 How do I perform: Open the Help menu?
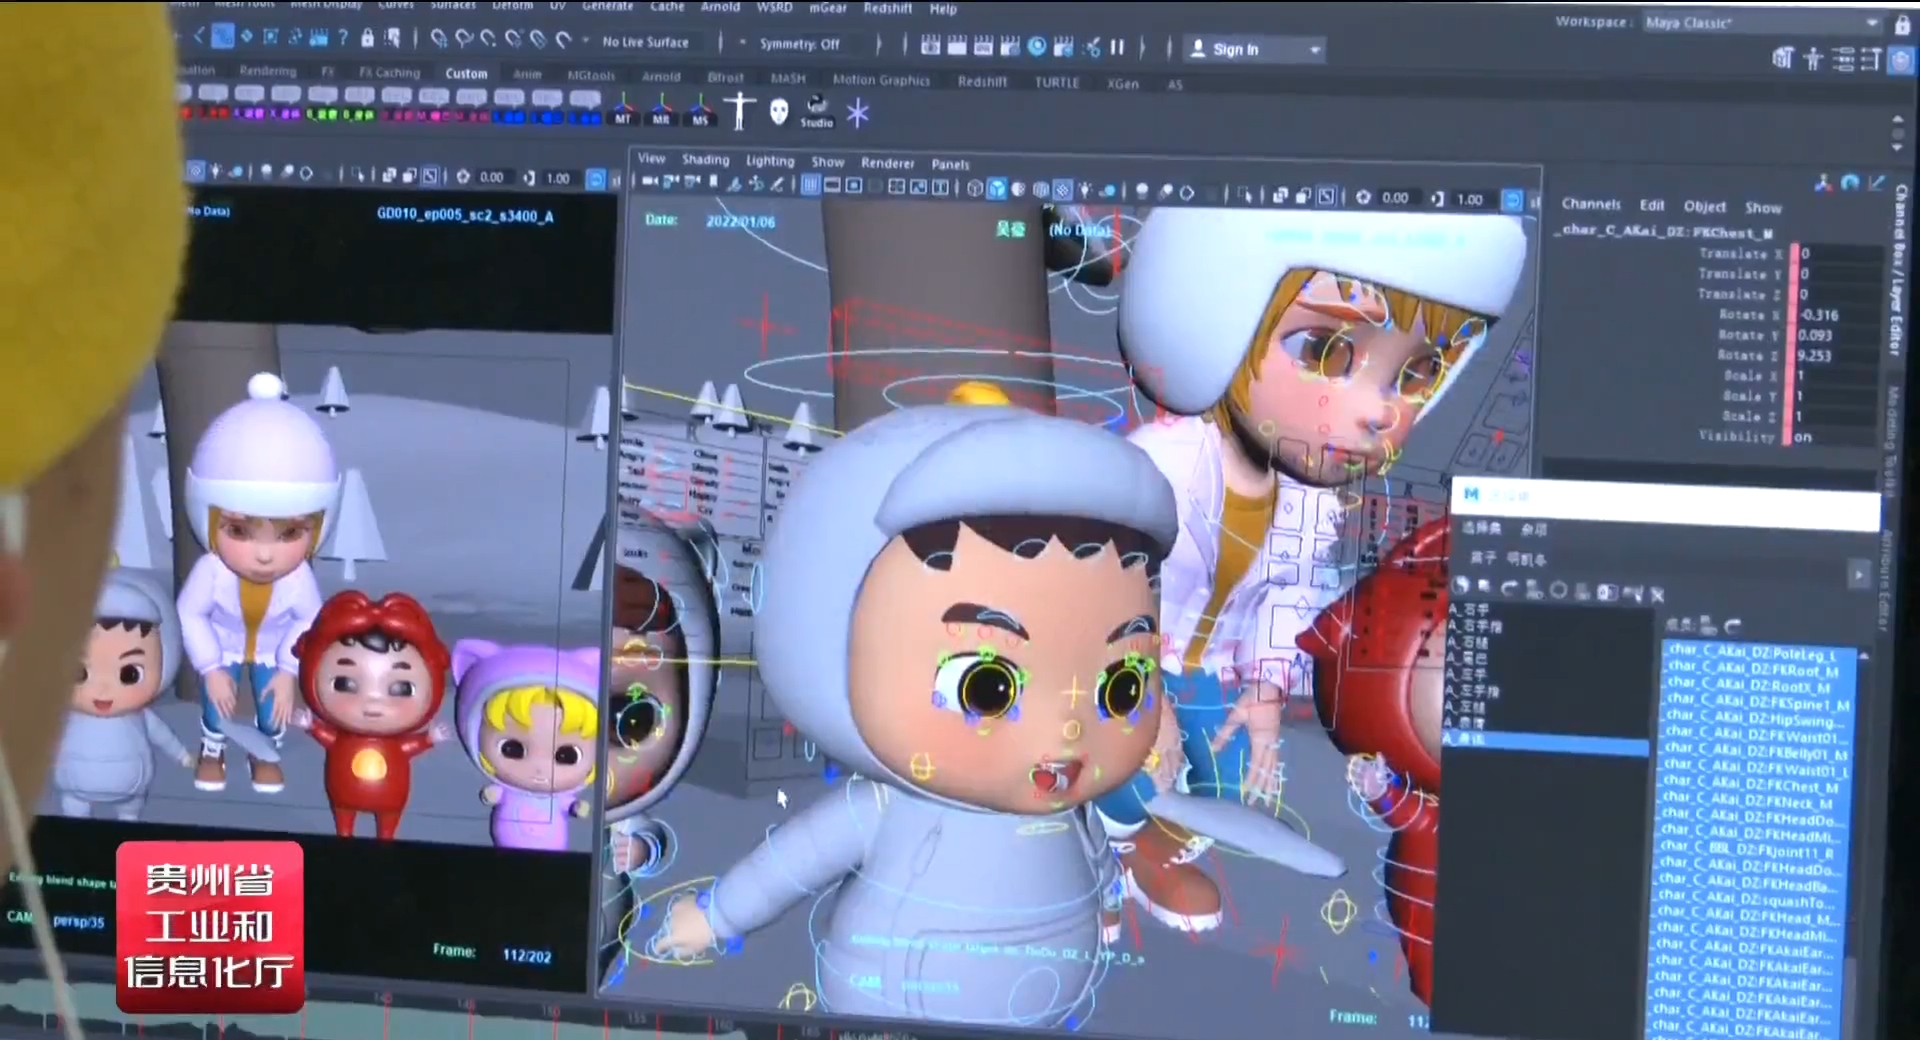coord(943,9)
